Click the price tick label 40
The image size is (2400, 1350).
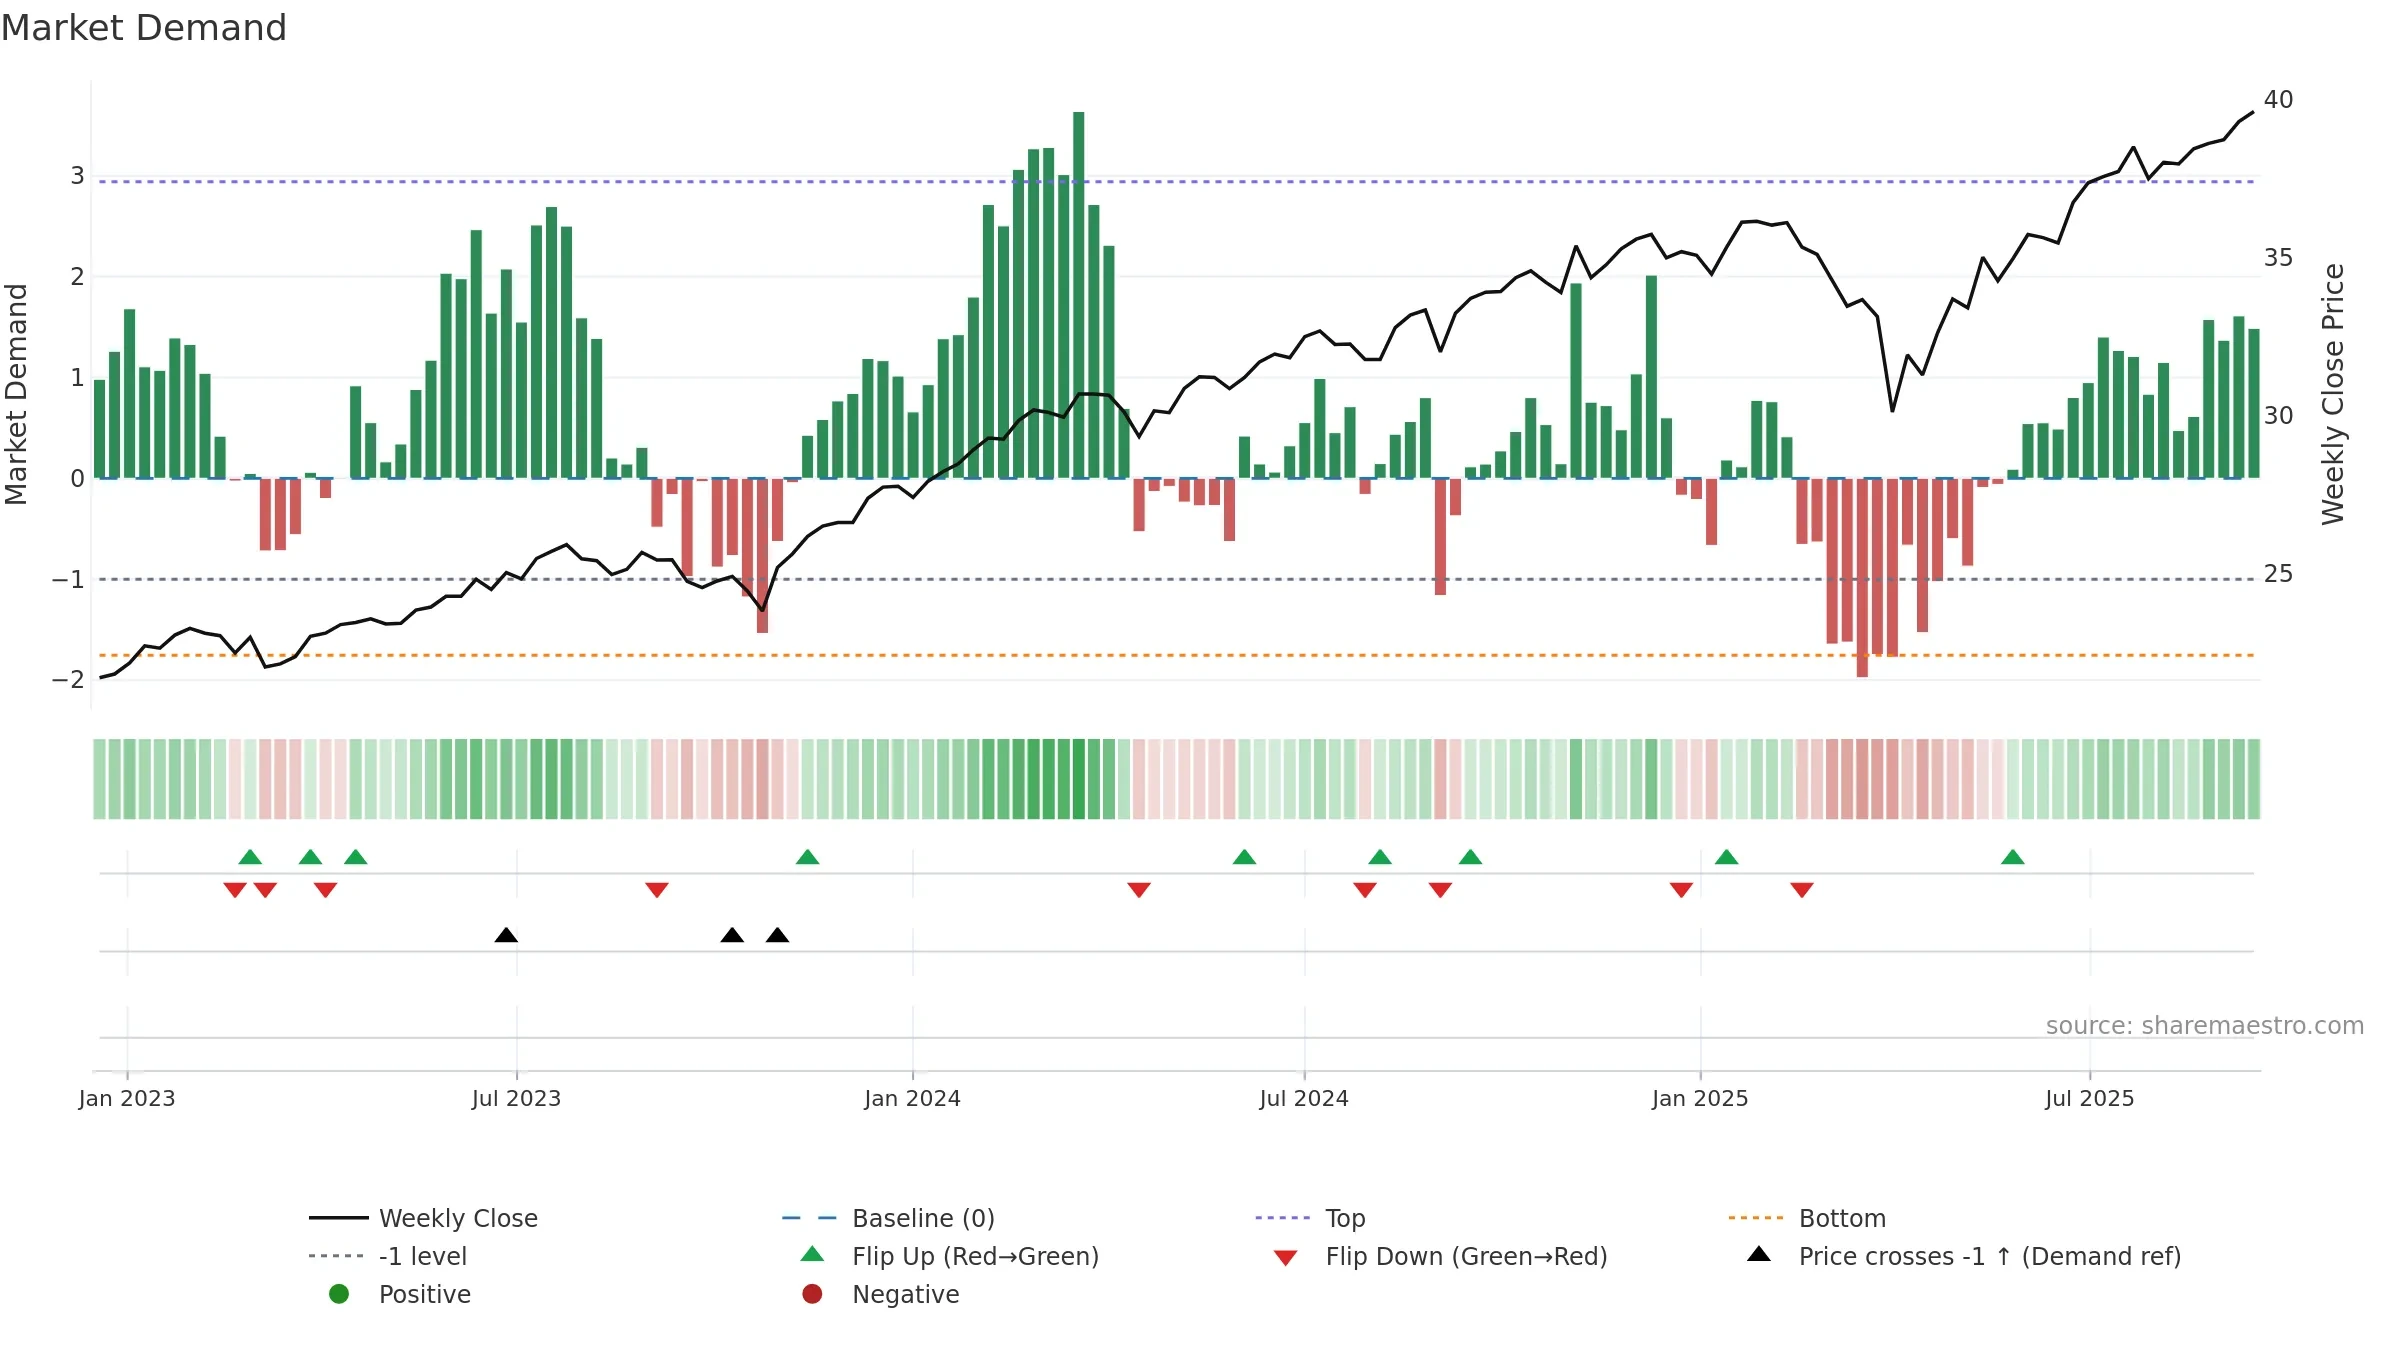coord(2278,100)
